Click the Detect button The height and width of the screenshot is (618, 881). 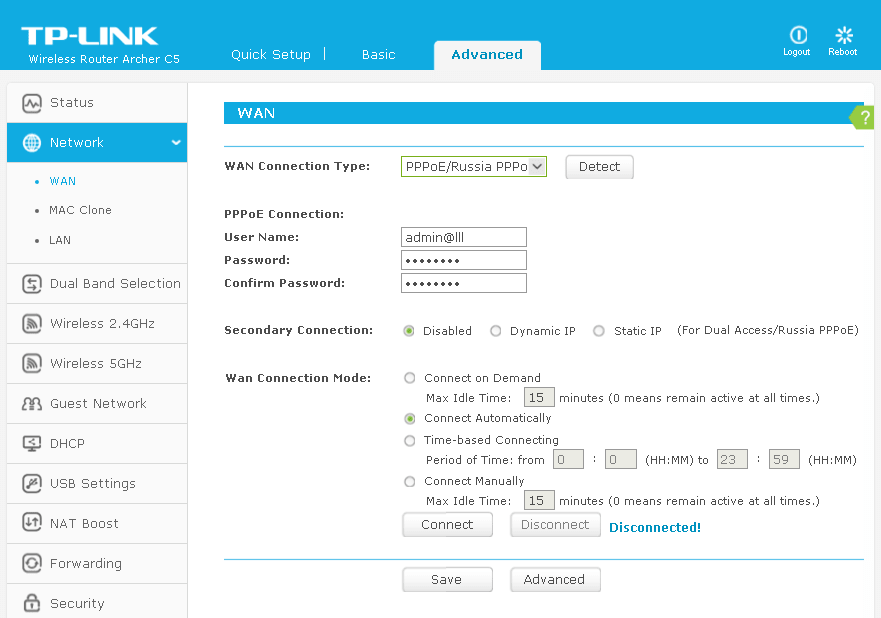click(599, 167)
